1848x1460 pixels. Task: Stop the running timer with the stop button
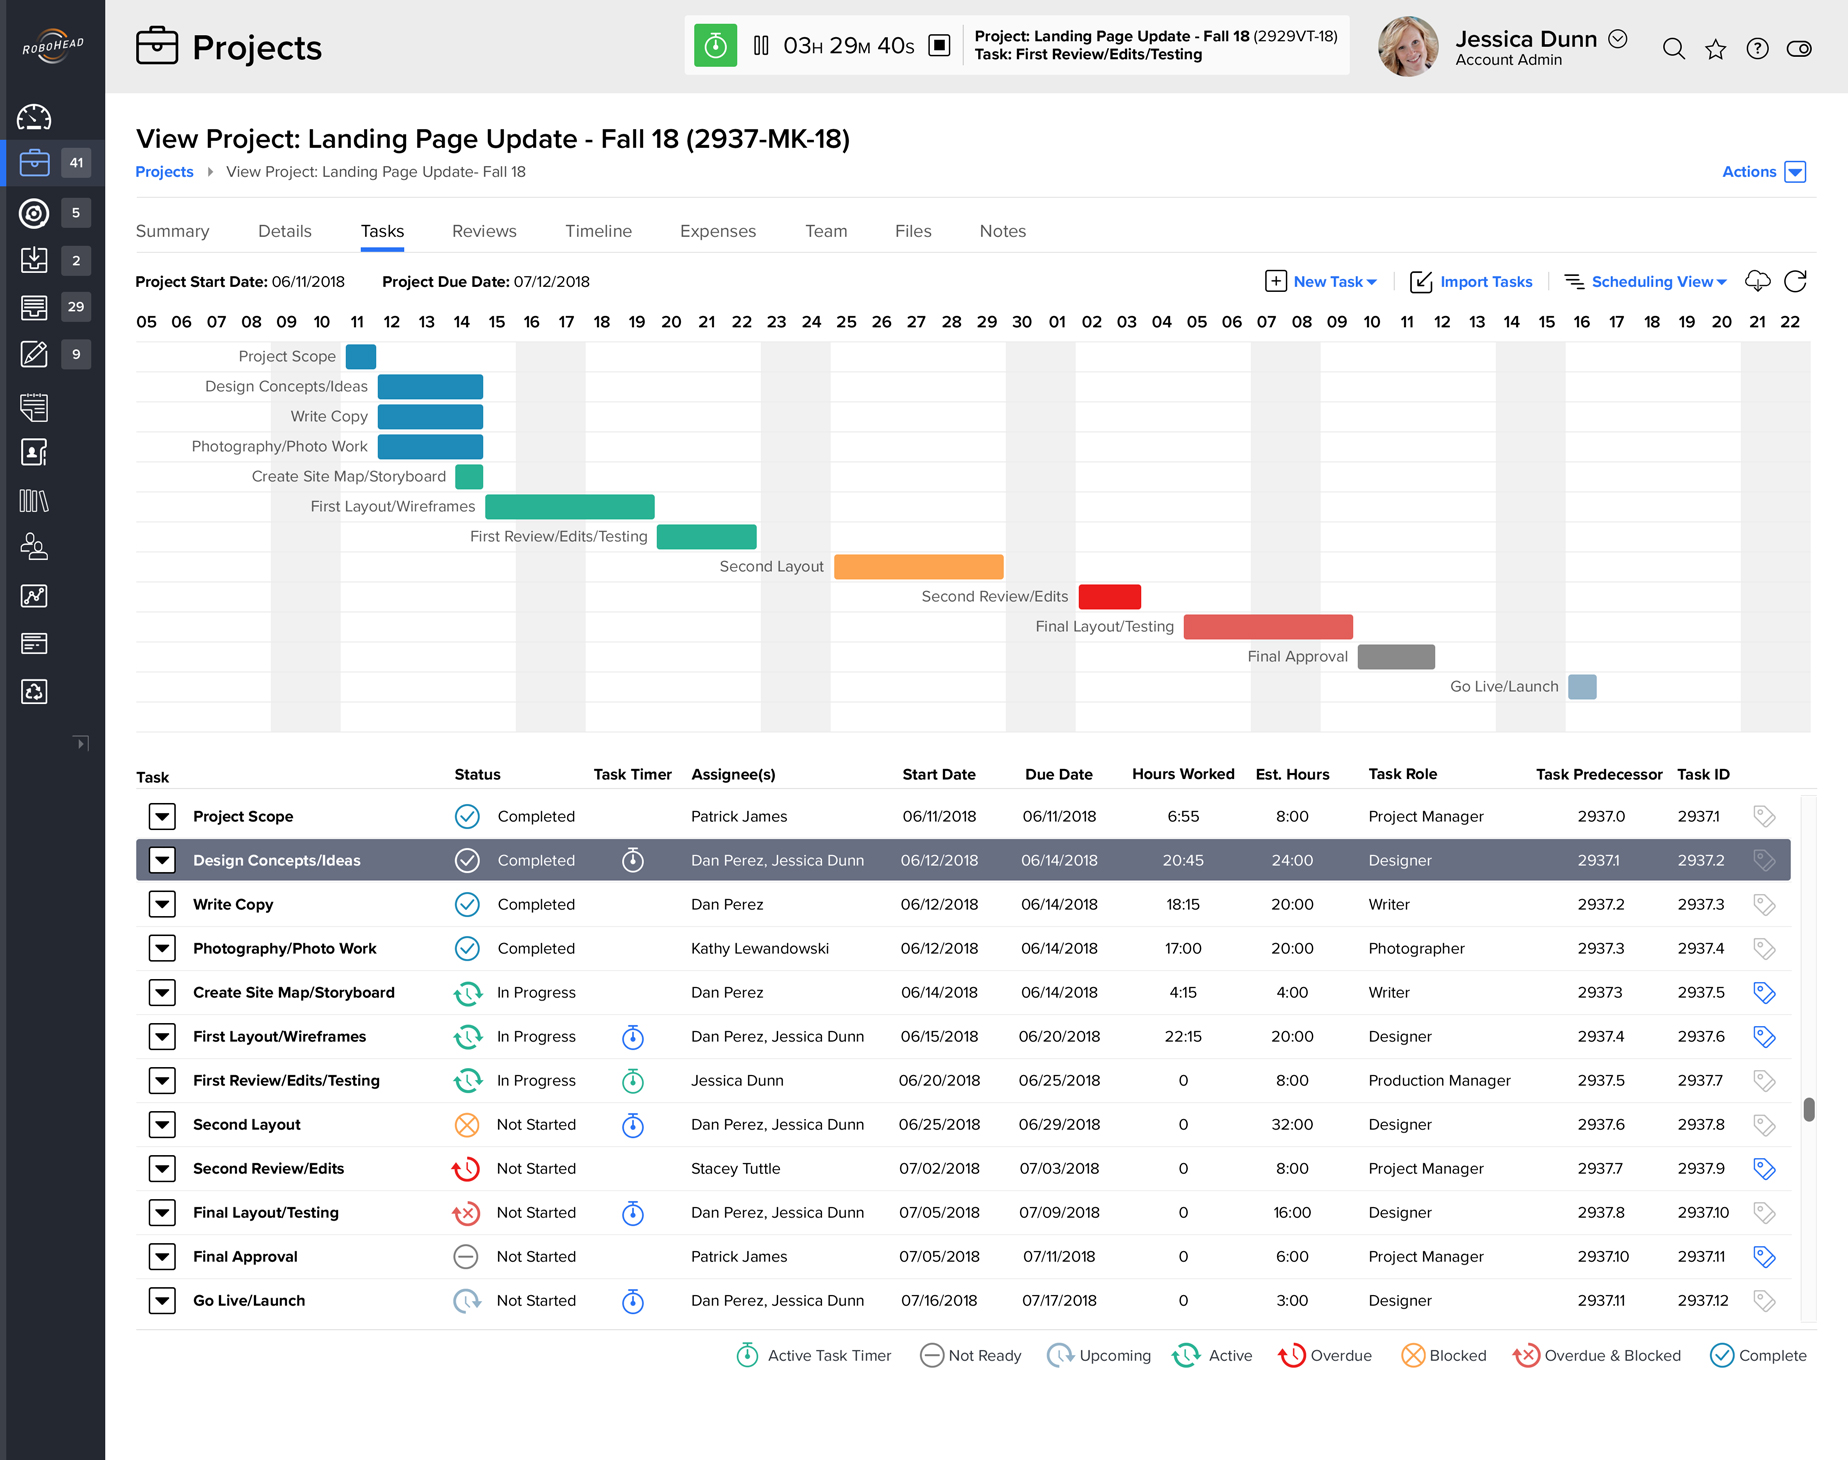click(x=939, y=45)
